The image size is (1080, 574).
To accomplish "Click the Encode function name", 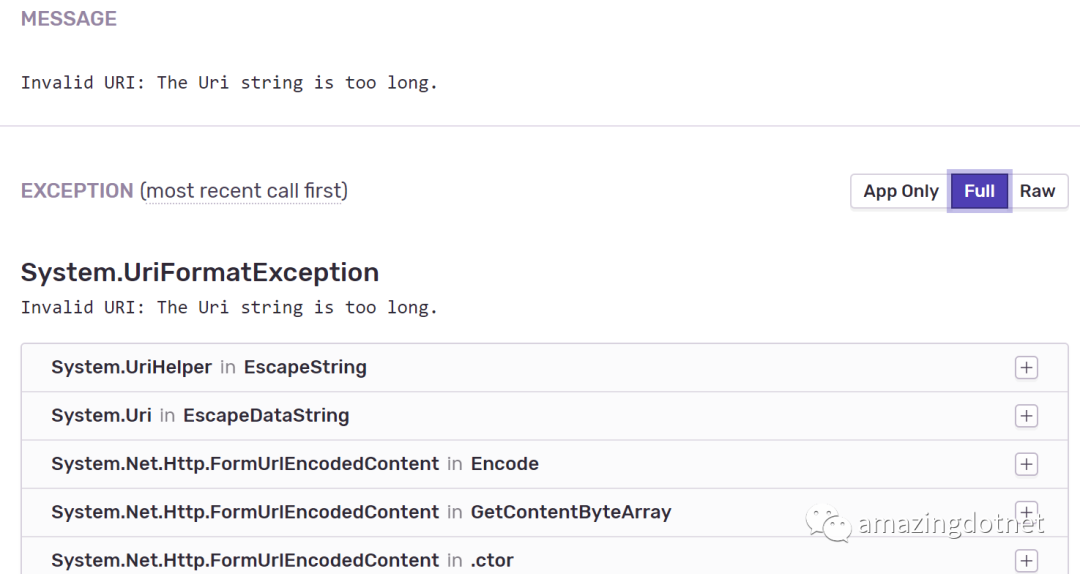I will tap(505, 464).
